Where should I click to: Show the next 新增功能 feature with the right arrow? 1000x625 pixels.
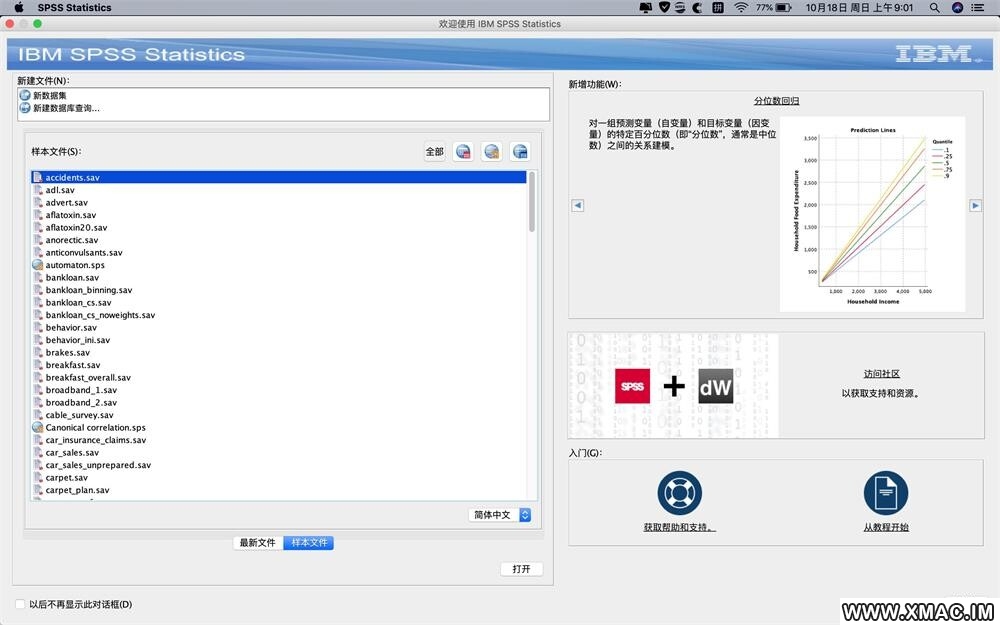coord(975,205)
